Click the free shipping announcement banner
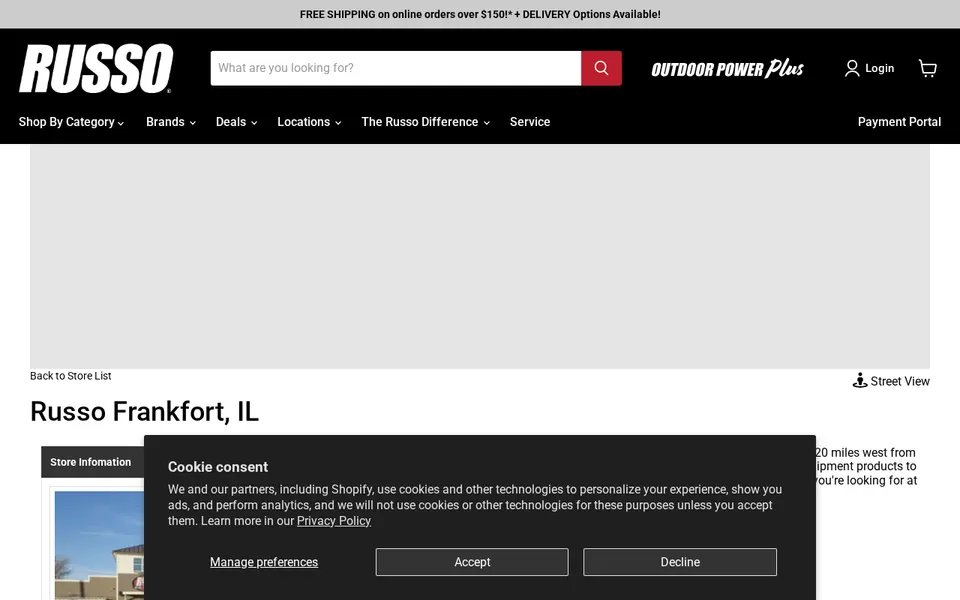 (x=480, y=14)
